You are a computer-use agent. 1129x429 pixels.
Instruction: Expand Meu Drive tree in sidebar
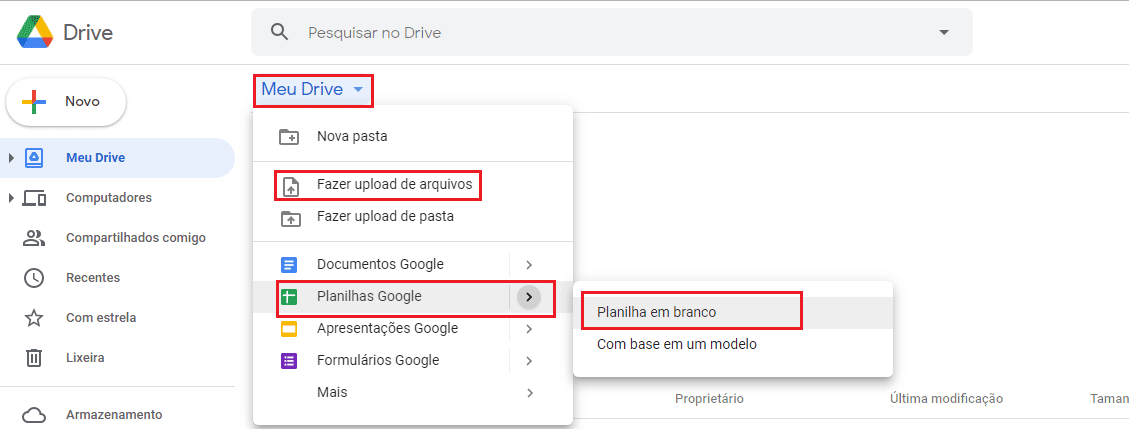point(11,158)
